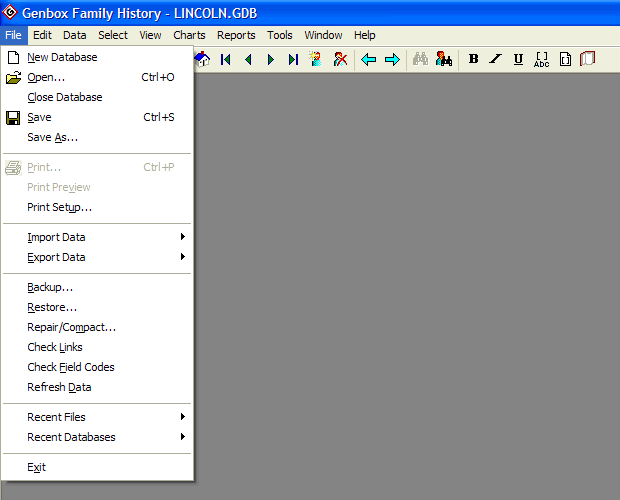Viewport: 620px width, 500px height.
Task: Click the delete person icon
Action: pyautogui.click(x=341, y=60)
